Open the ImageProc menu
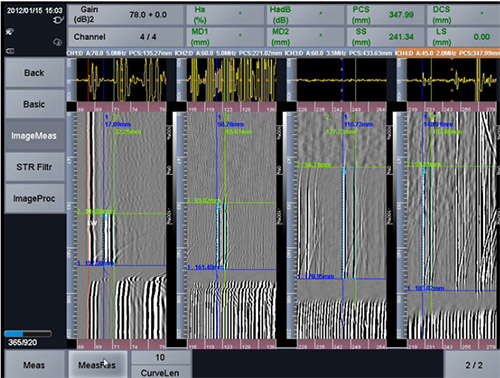The width and height of the screenshot is (500, 378). point(35,198)
